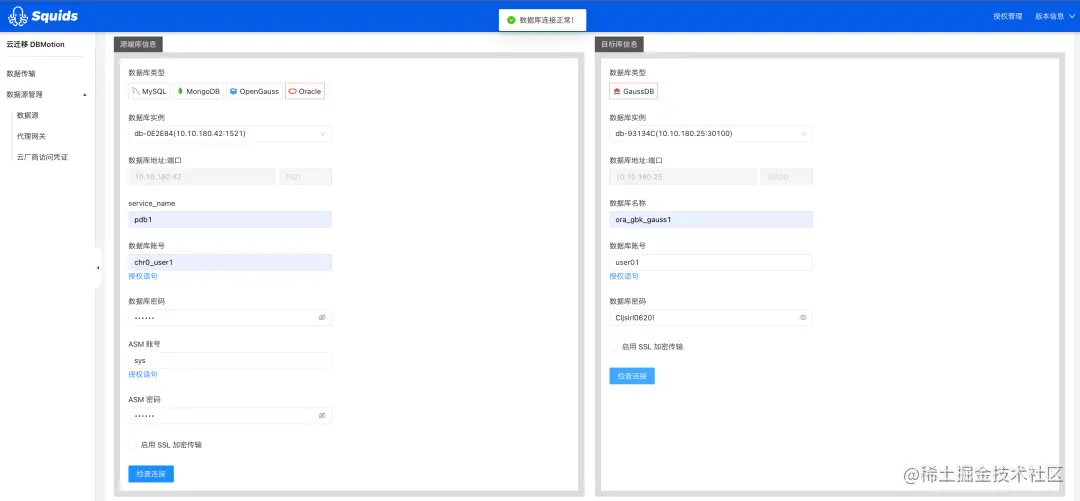Enable SSL encryption for source database
The image size is (1080, 501).
click(x=133, y=444)
